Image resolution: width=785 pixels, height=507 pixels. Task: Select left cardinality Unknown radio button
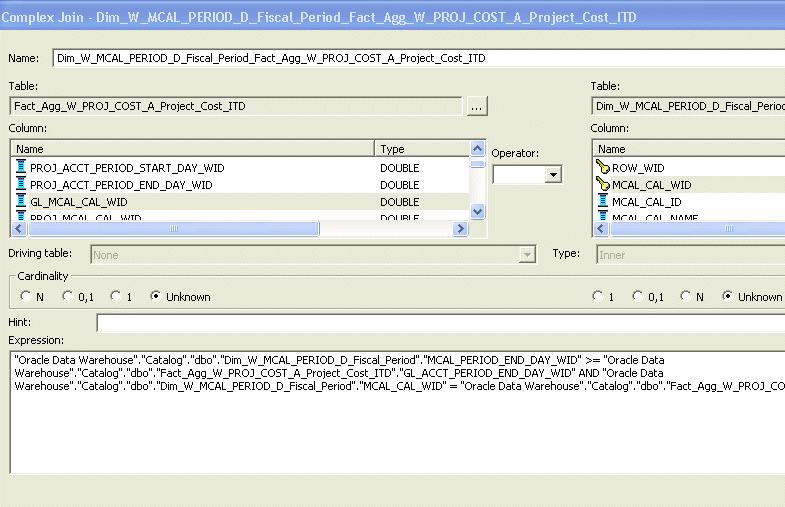click(x=156, y=296)
